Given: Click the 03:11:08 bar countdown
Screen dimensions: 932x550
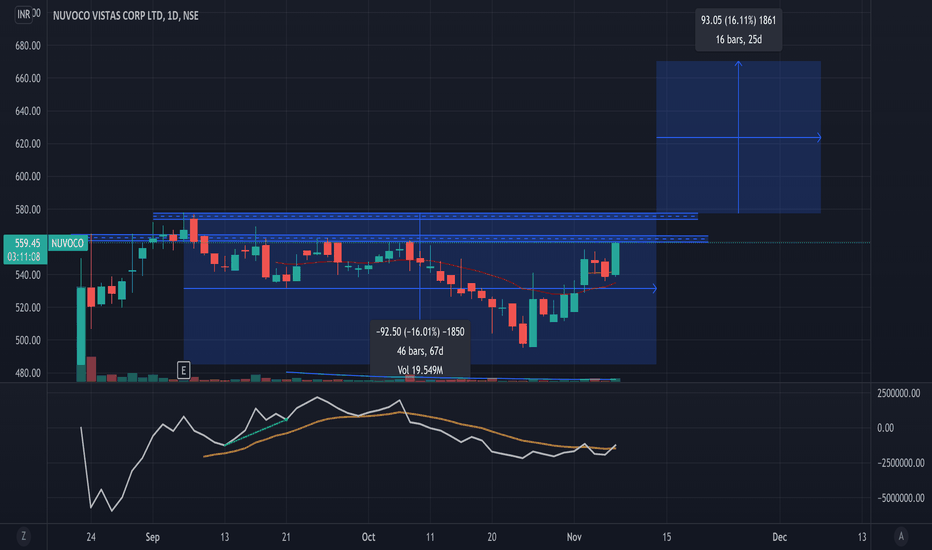Looking at the screenshot, I should point(24,257).
